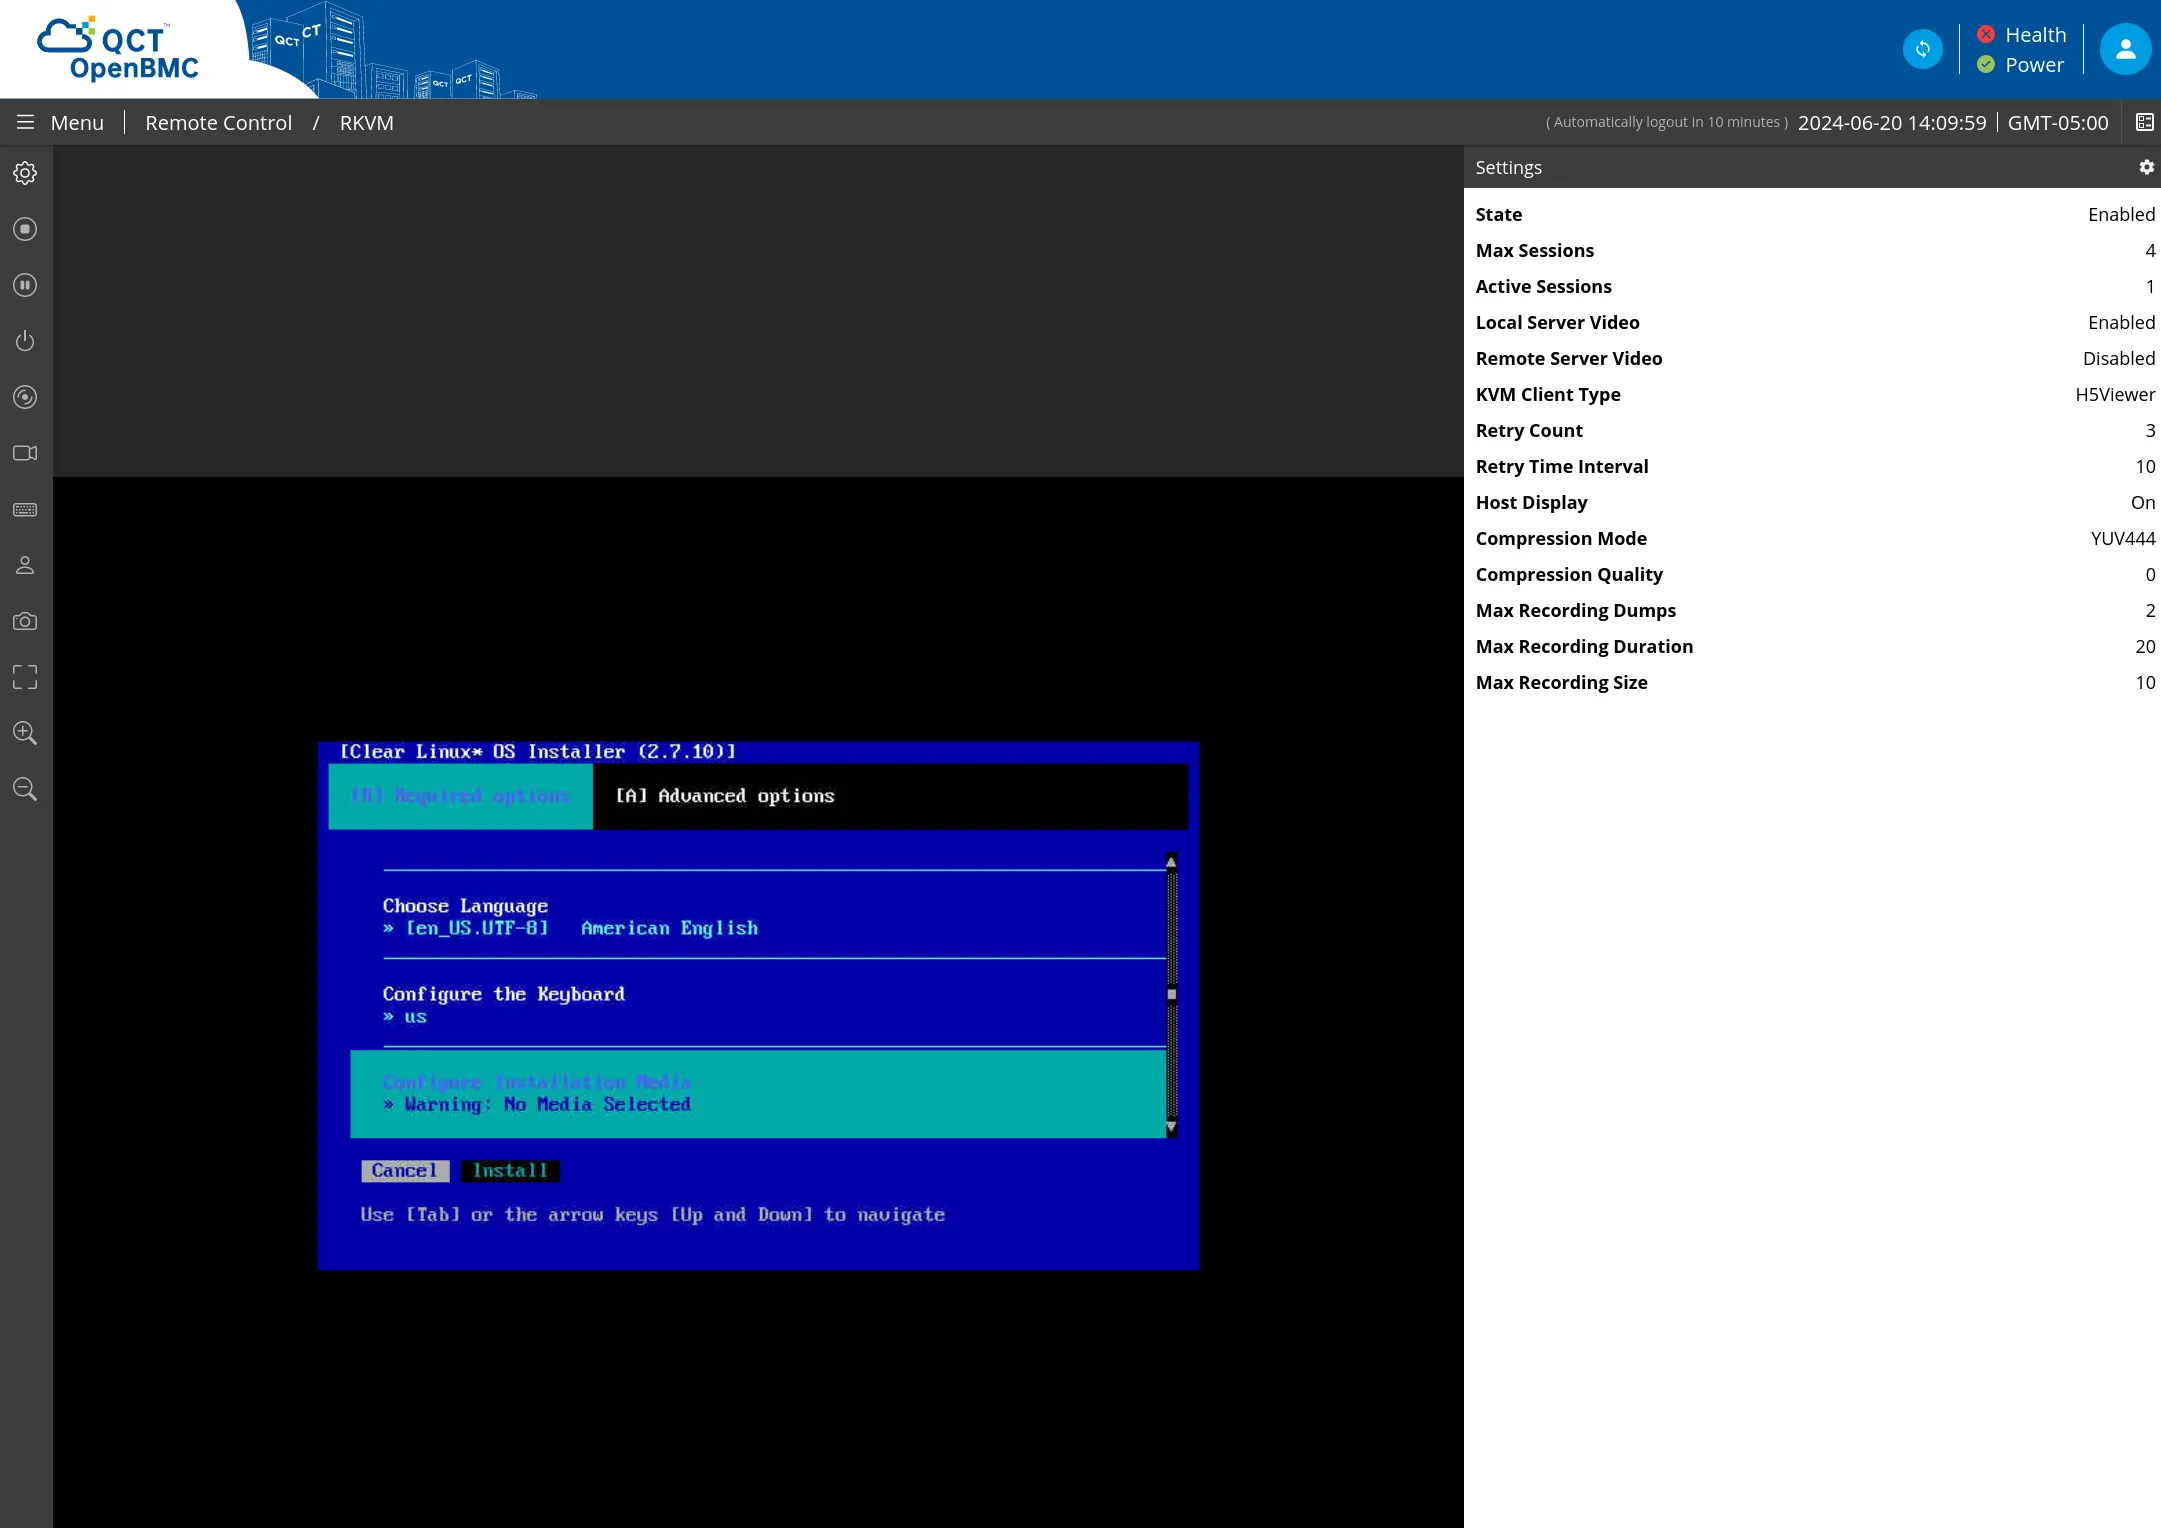Click installer scrollbar up arrow

coord(1171,861)
